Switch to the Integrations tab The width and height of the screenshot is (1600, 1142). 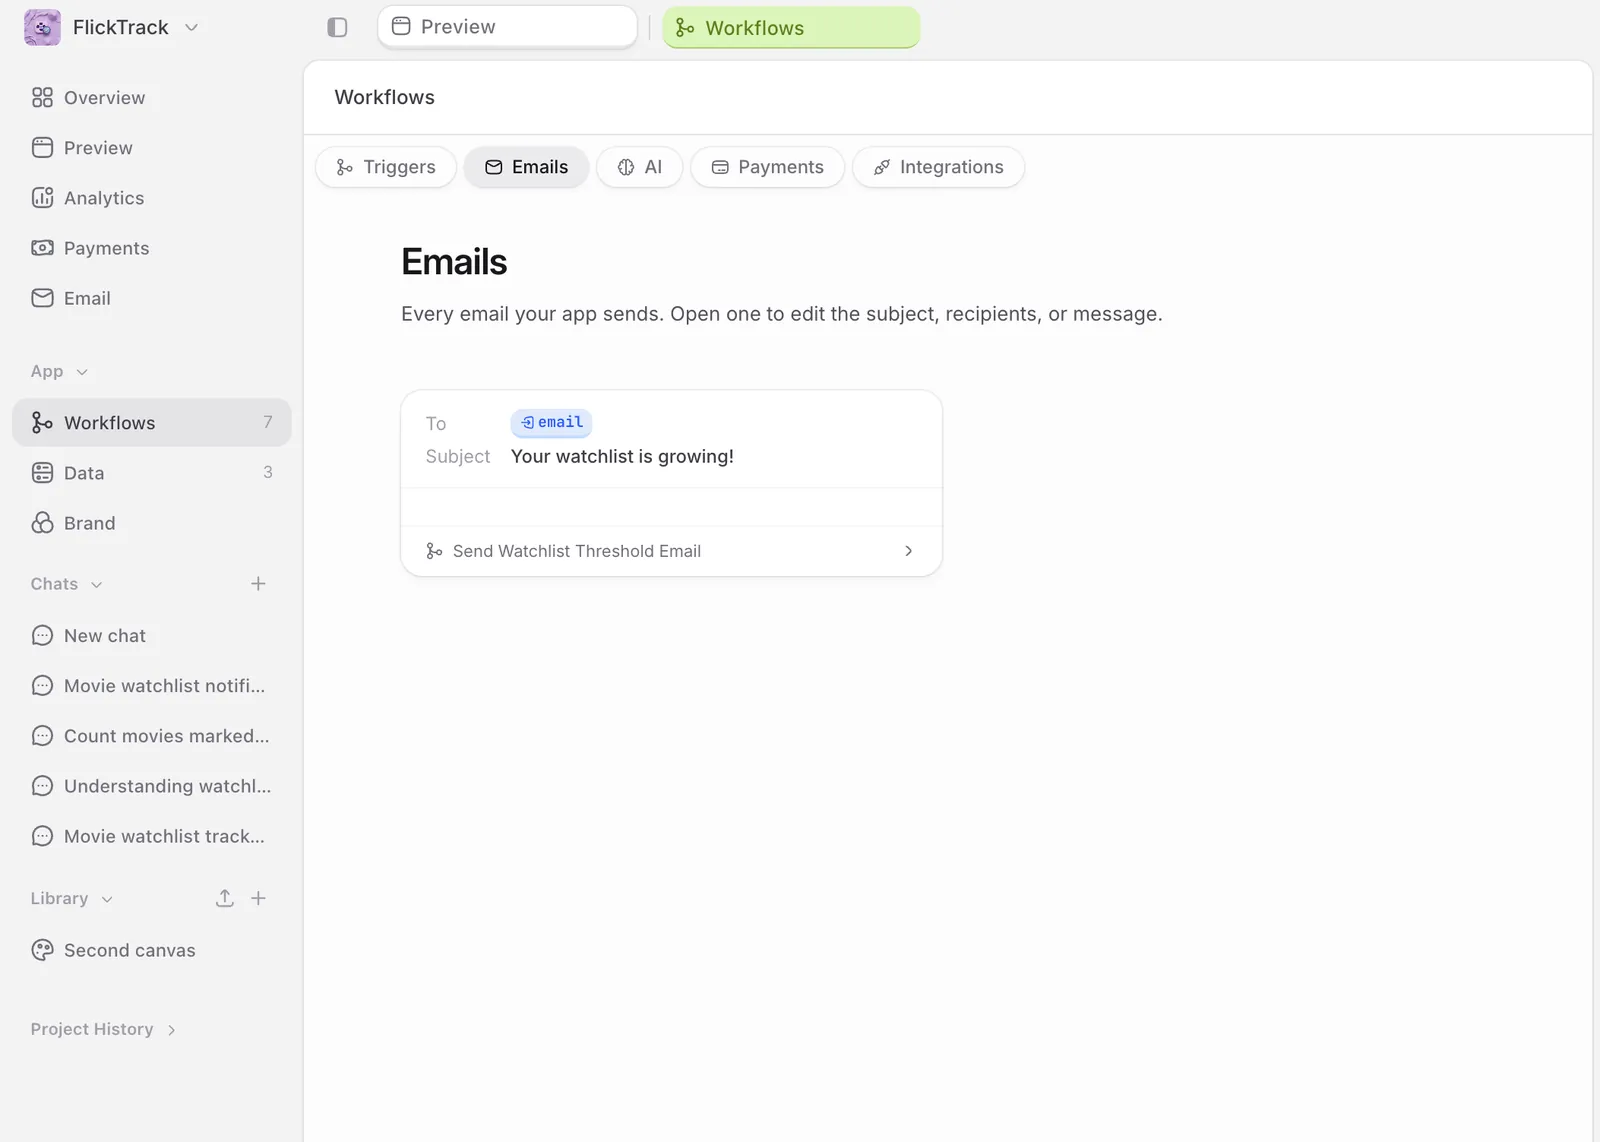click(938, 167)
